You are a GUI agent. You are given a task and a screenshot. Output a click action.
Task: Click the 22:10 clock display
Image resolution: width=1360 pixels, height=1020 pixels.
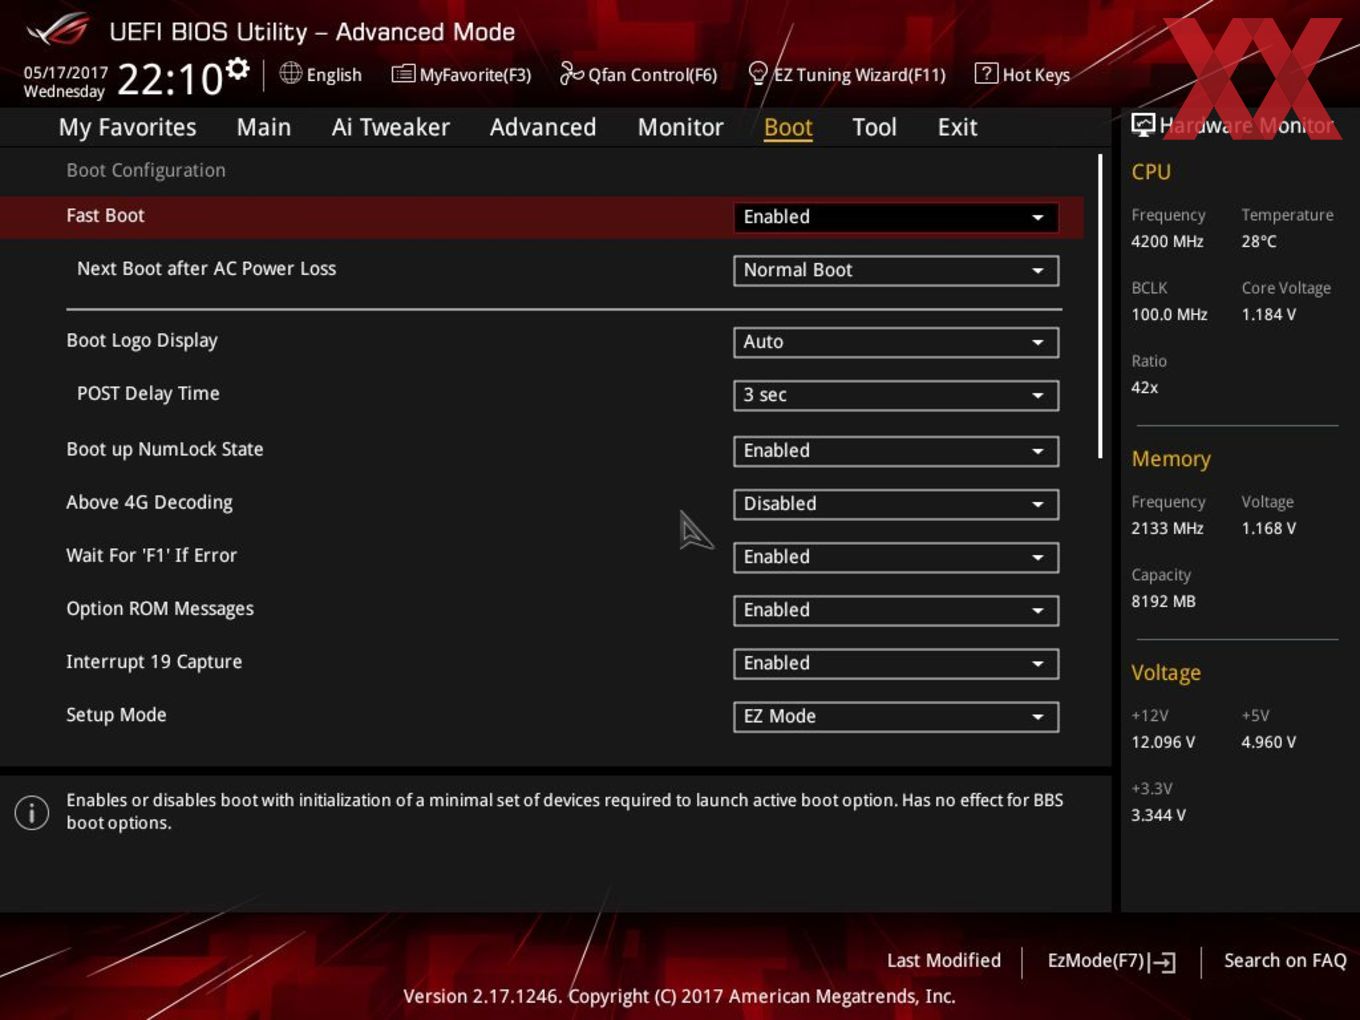[x=170, y=79]
